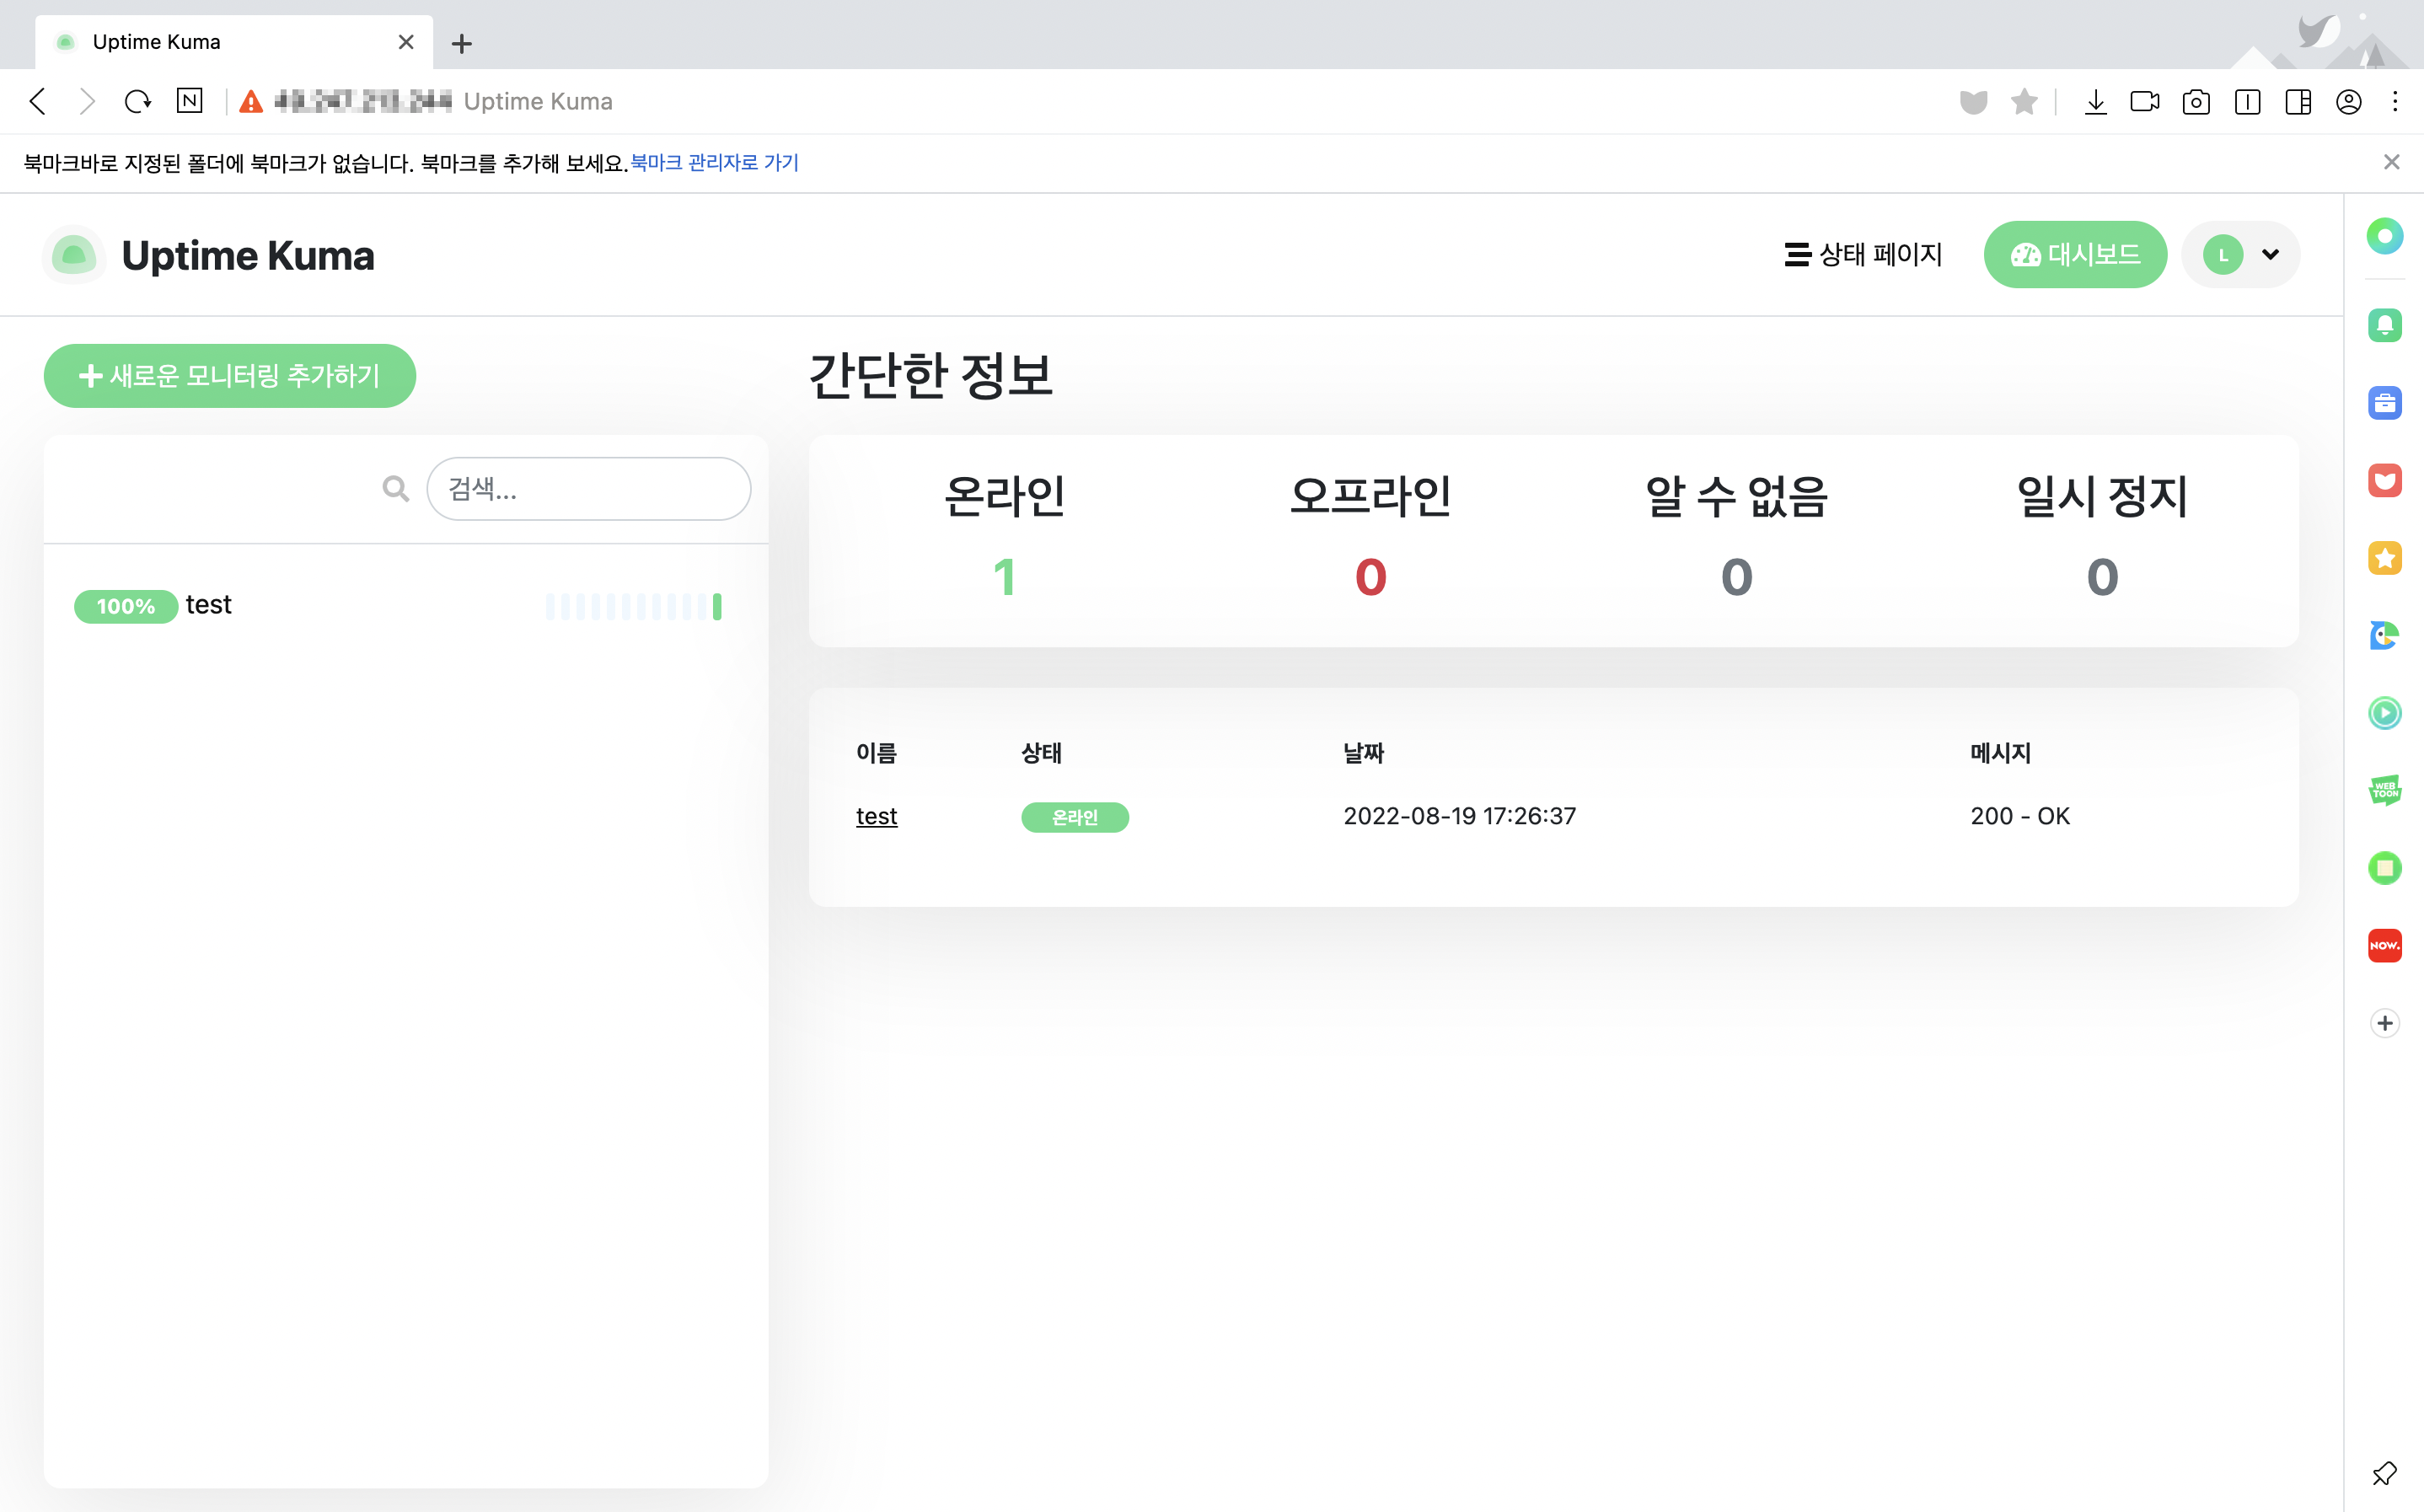The height and width of the screenshot is (1512, 2424).
Task: Open the test link in the table
Action: click(876, 816)
